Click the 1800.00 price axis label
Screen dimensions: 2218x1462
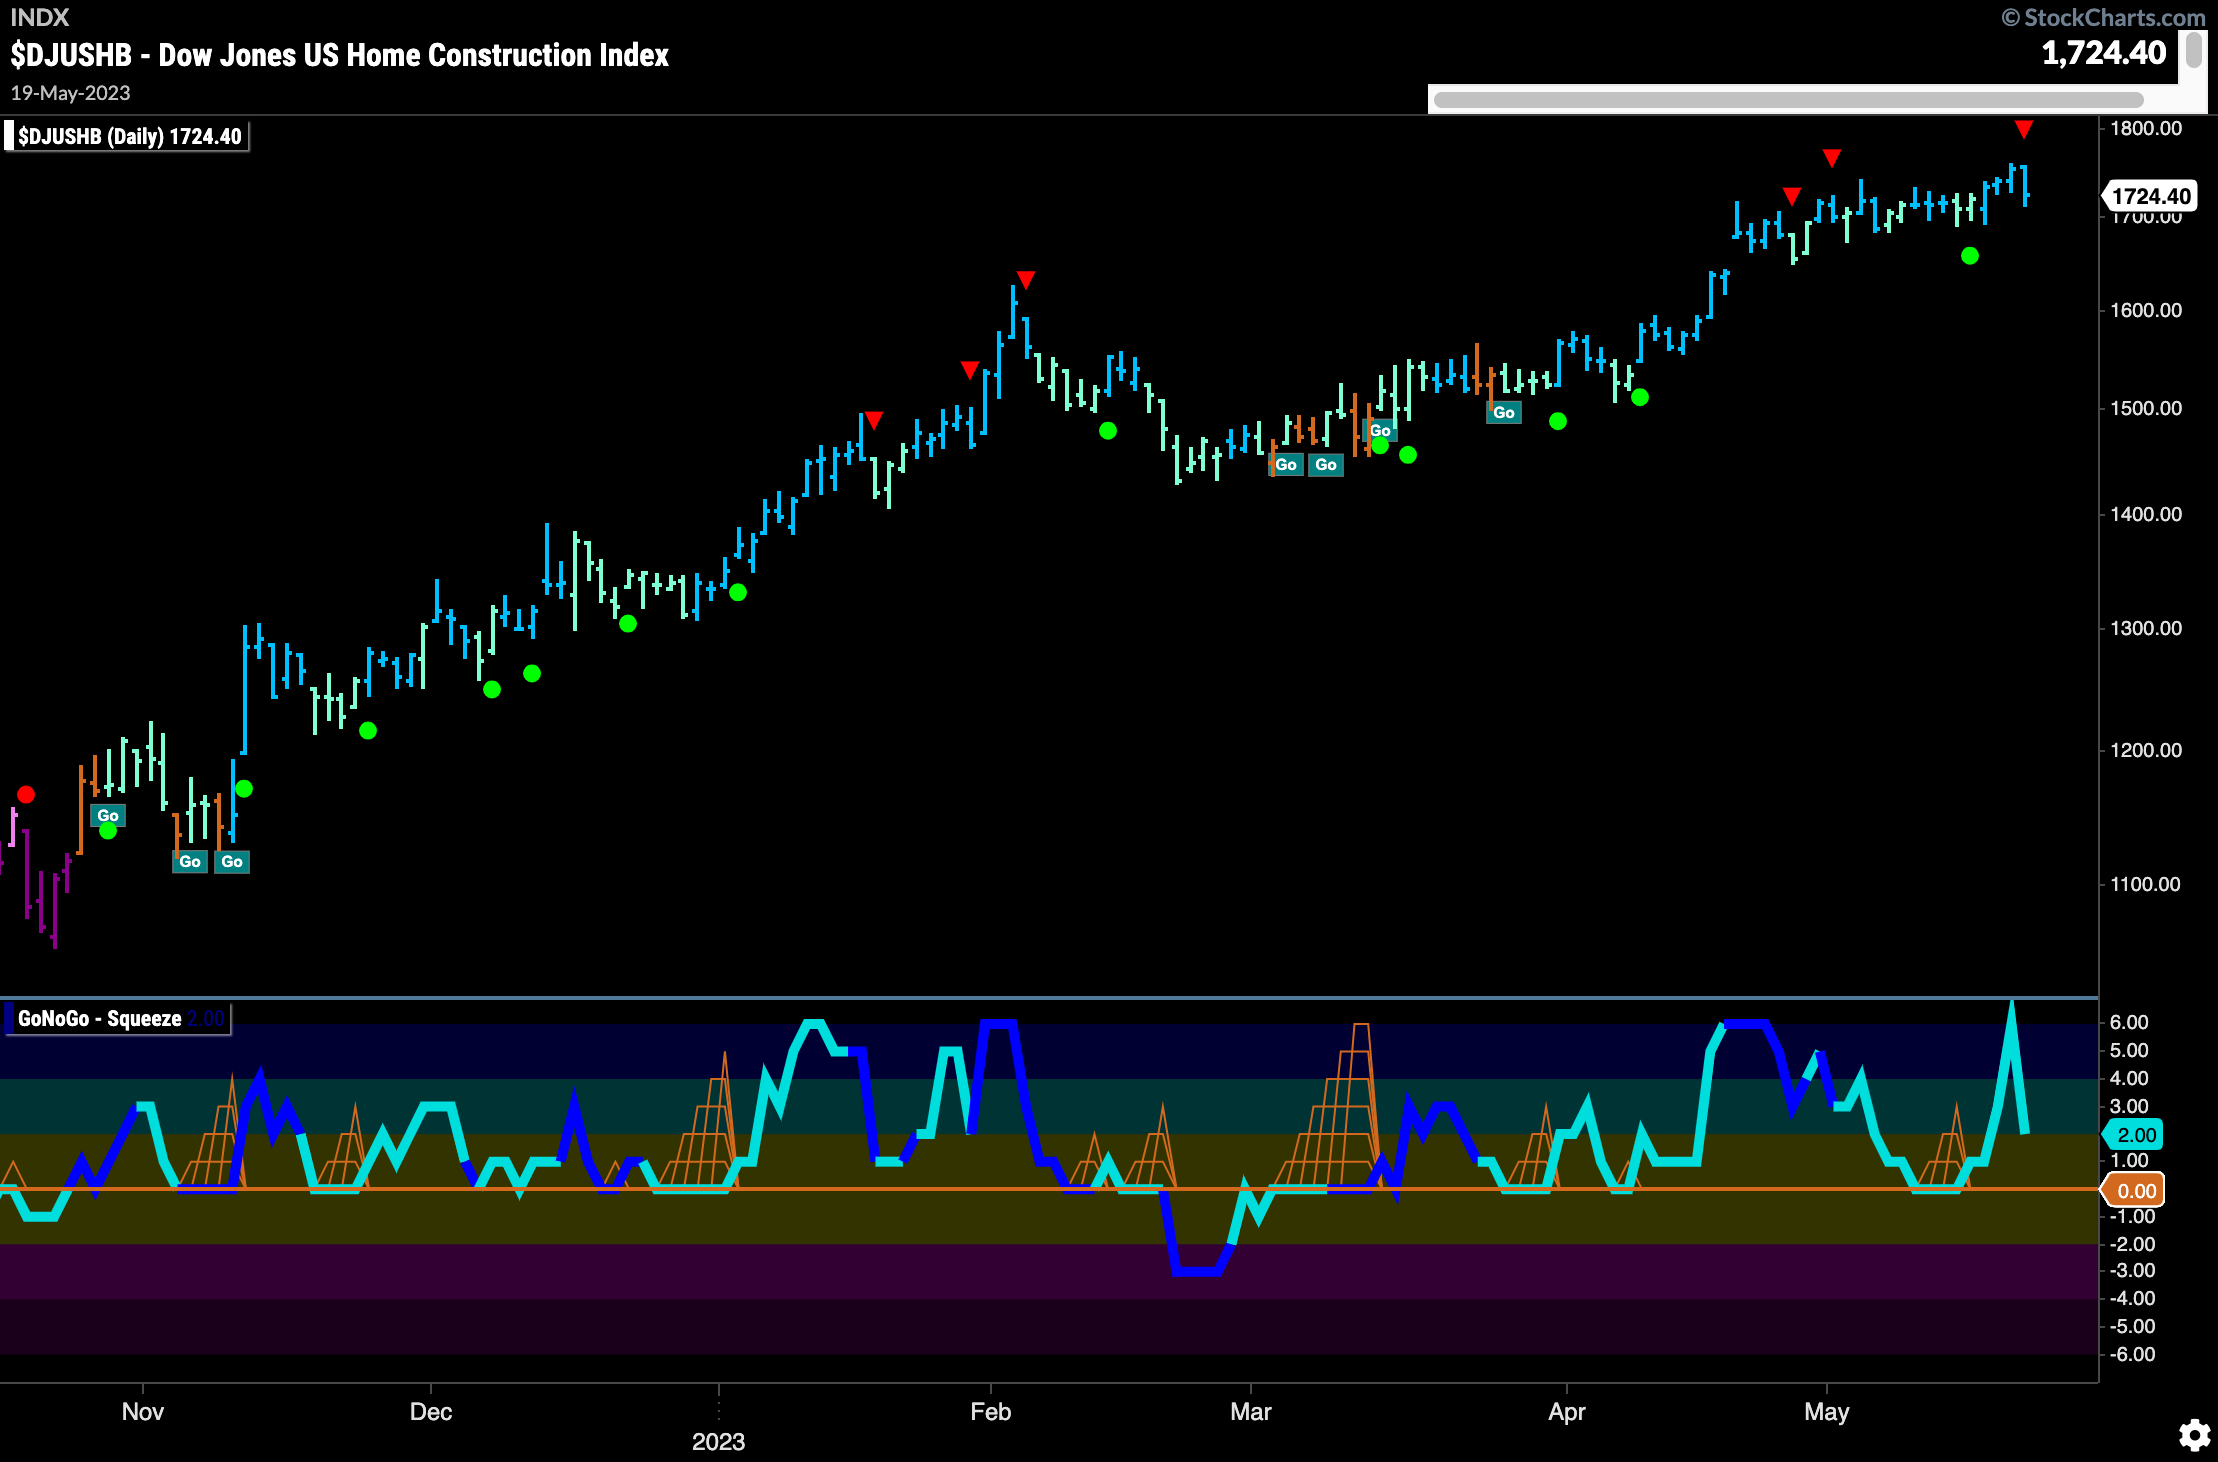click(x=2146, y=128)
